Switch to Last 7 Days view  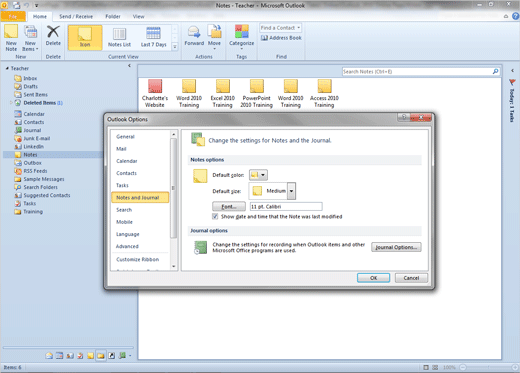coord(153,37)
